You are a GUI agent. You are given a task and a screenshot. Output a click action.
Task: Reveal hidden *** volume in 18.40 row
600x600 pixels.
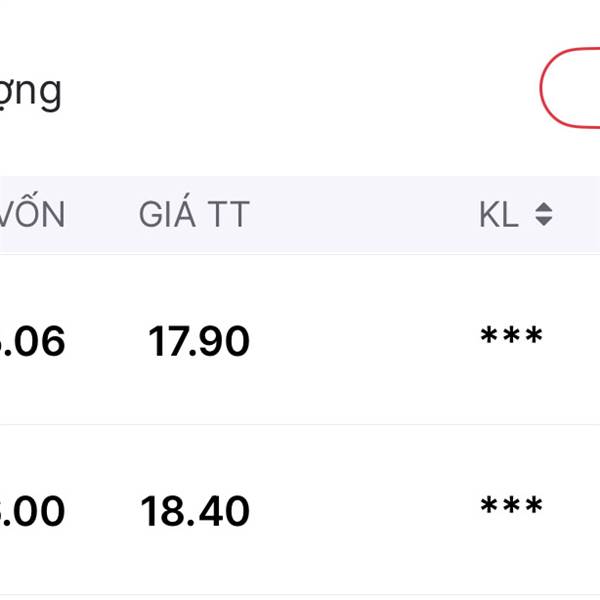click(512, 504)
